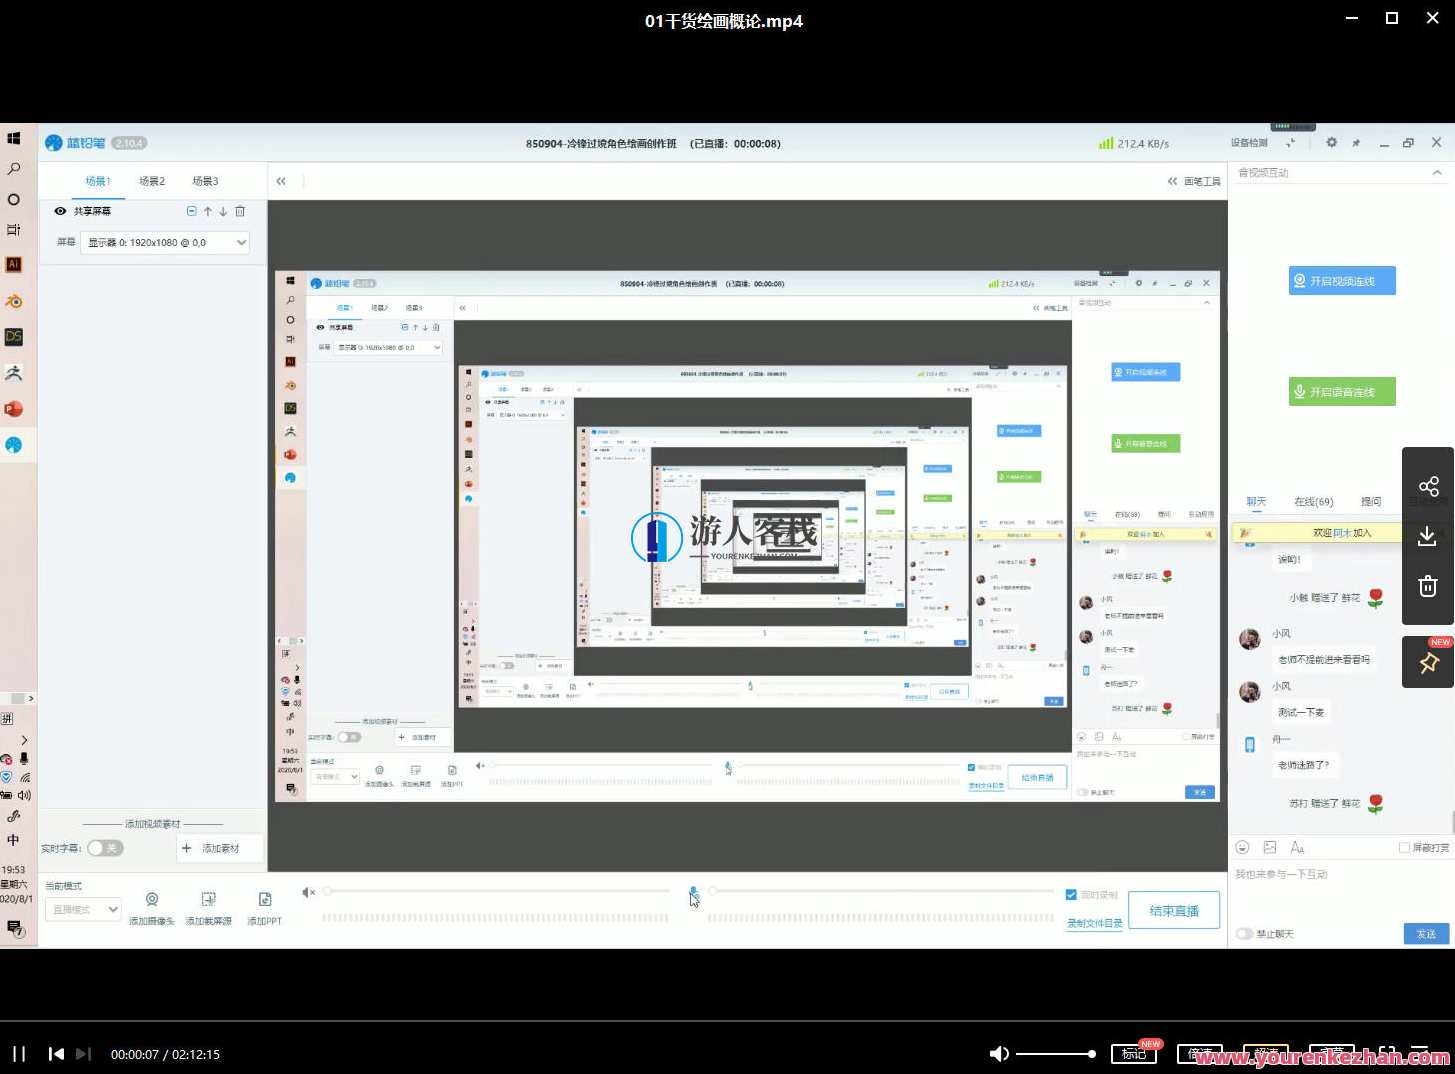Collapse the 音视频互动 panel chevron
This screenshot has width=1455, height=1074.
tap(1437, 173)
